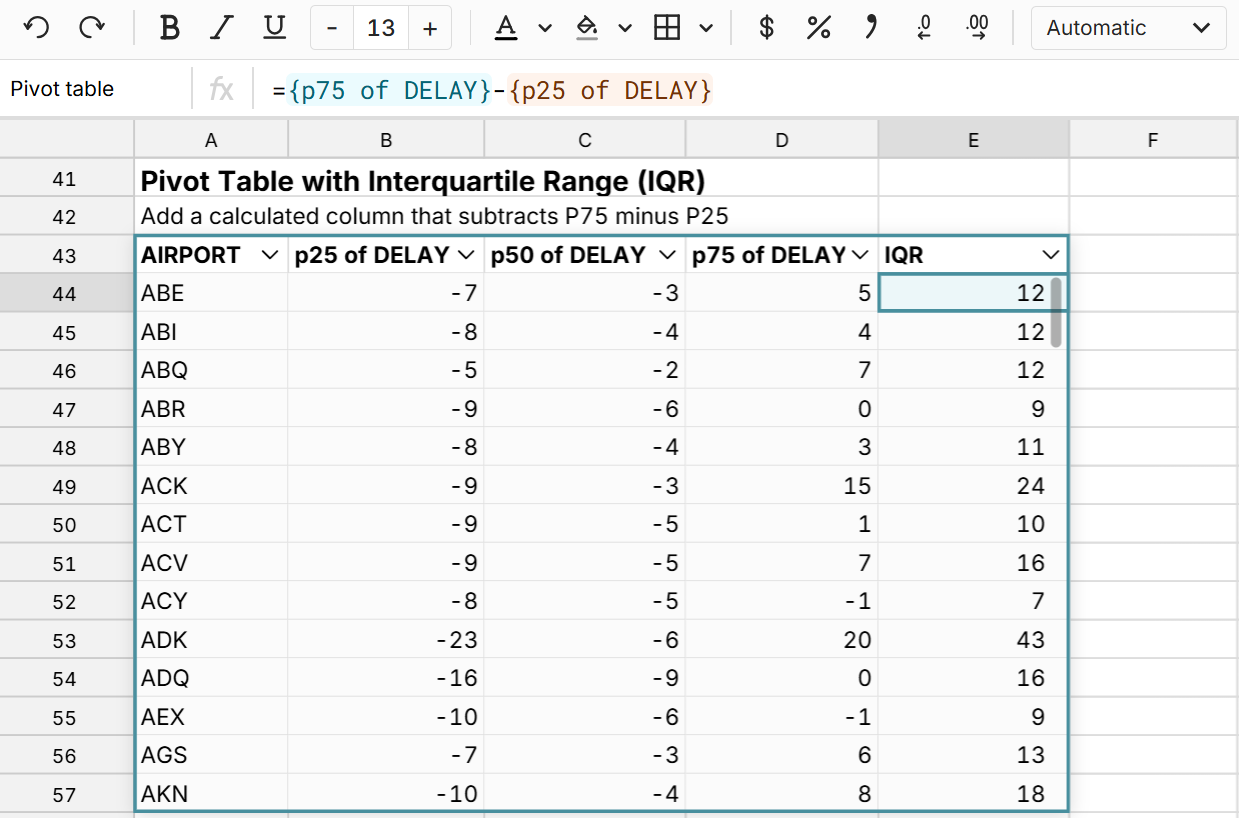Toggle bold formatting
Screen dimensions: 1239x818
tap(170, 27)
